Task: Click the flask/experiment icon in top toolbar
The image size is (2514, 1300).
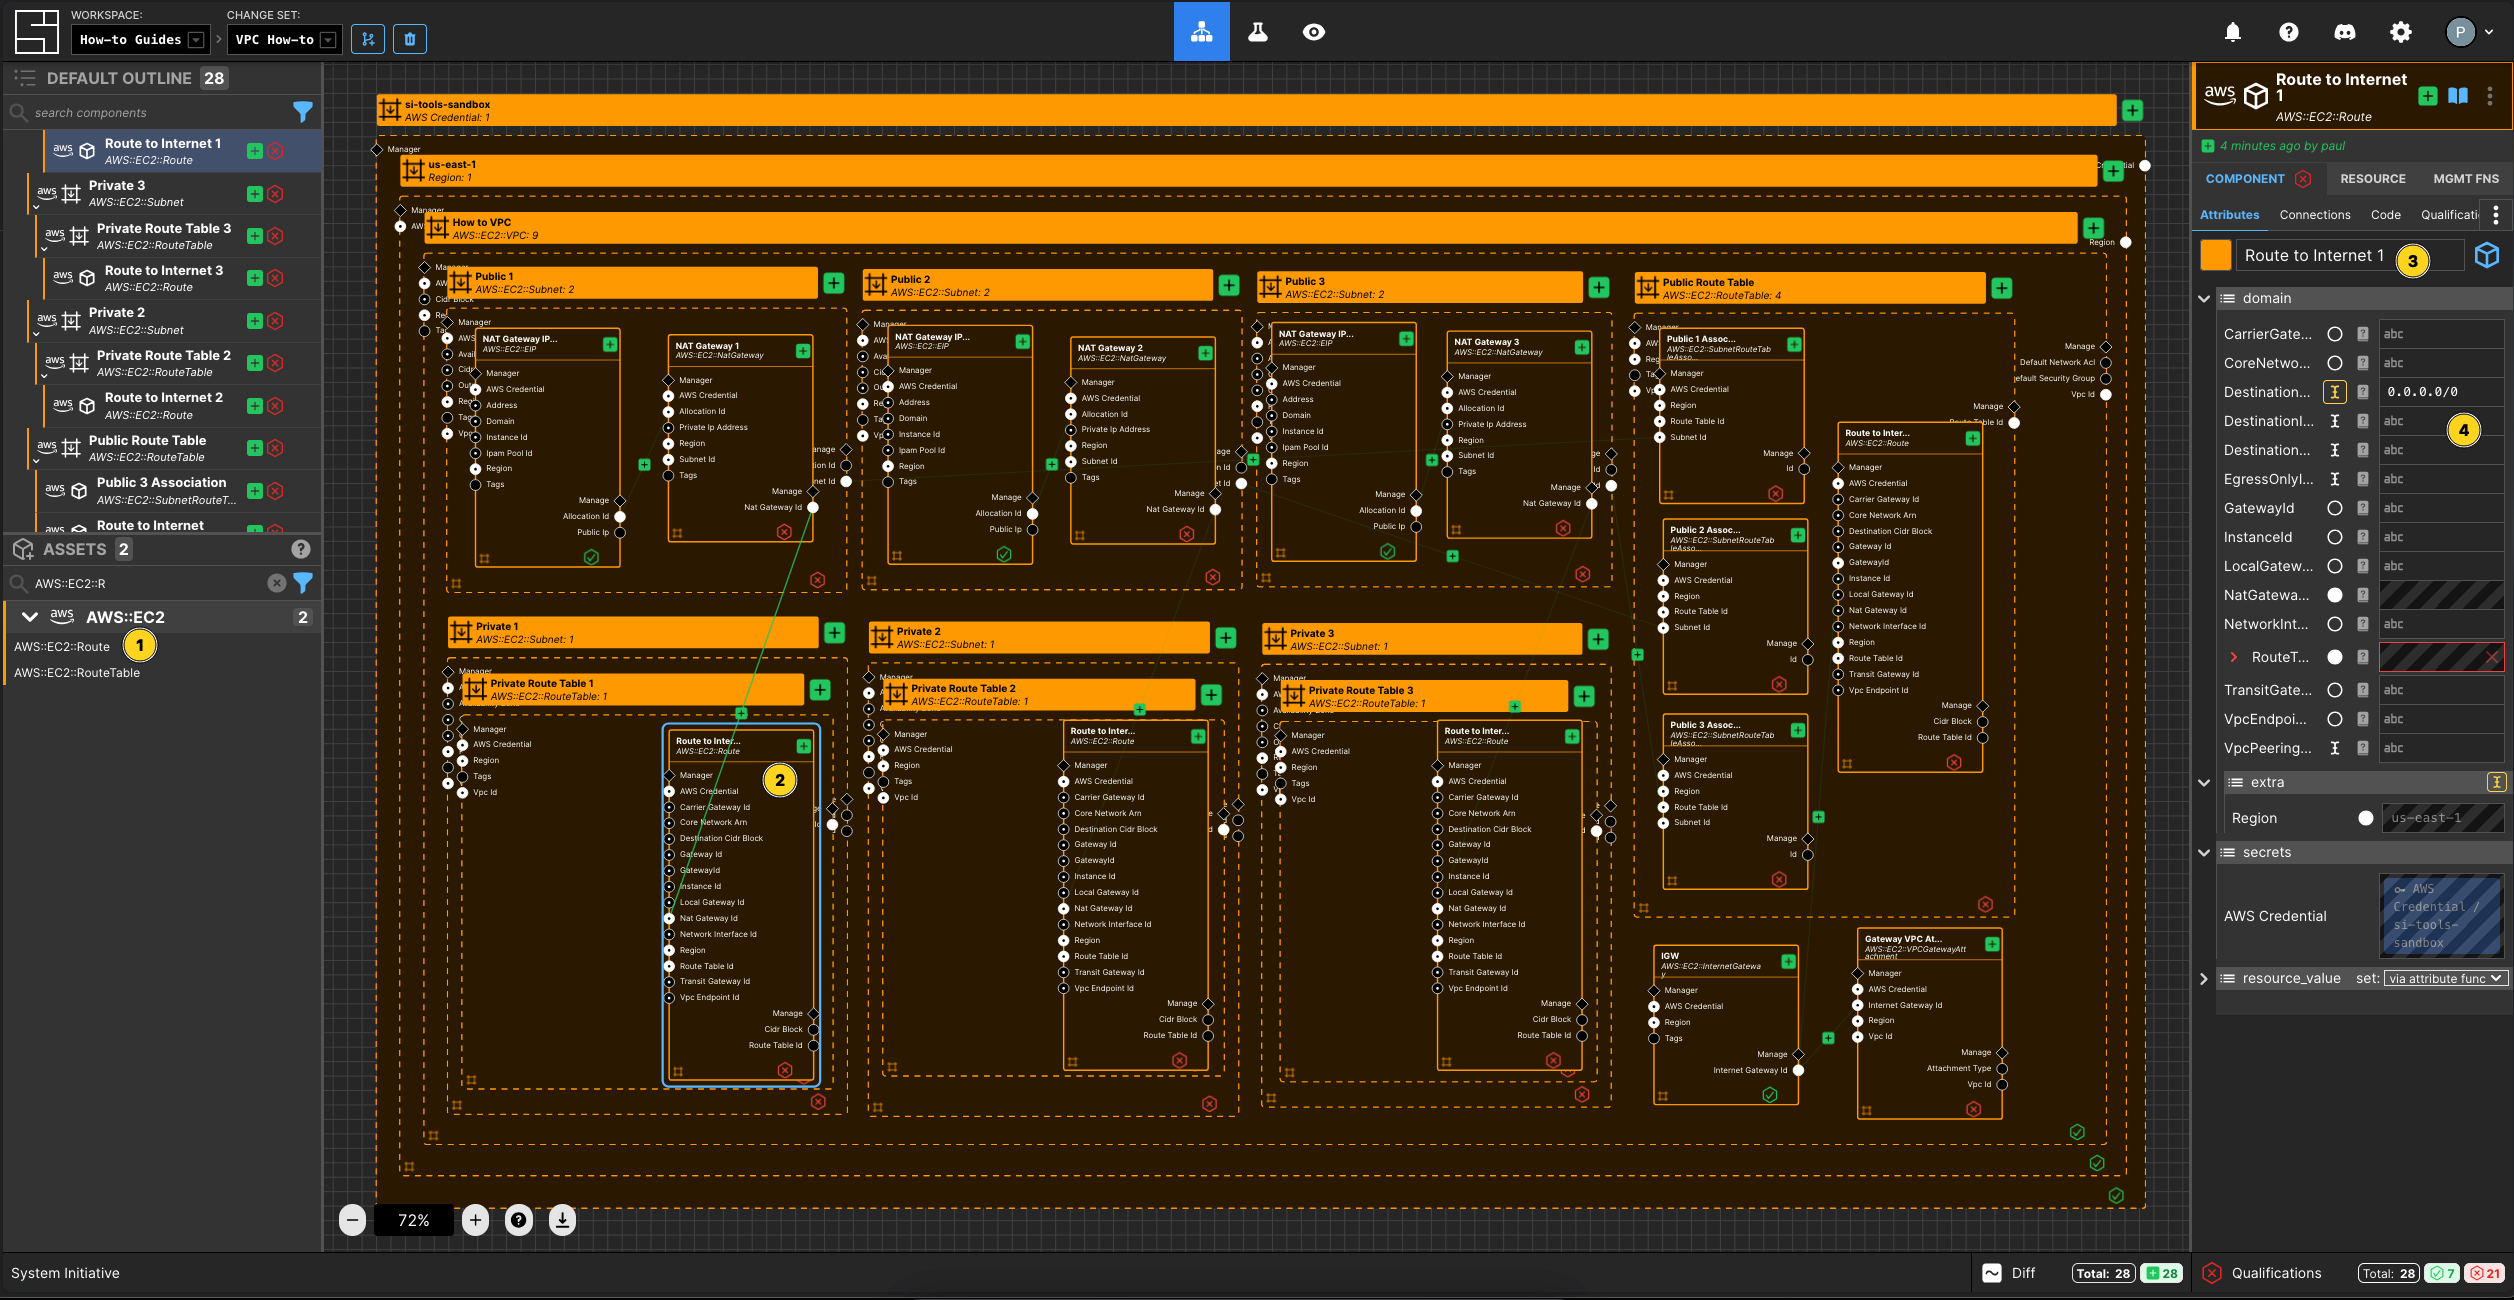Action: pos(1256,32)
